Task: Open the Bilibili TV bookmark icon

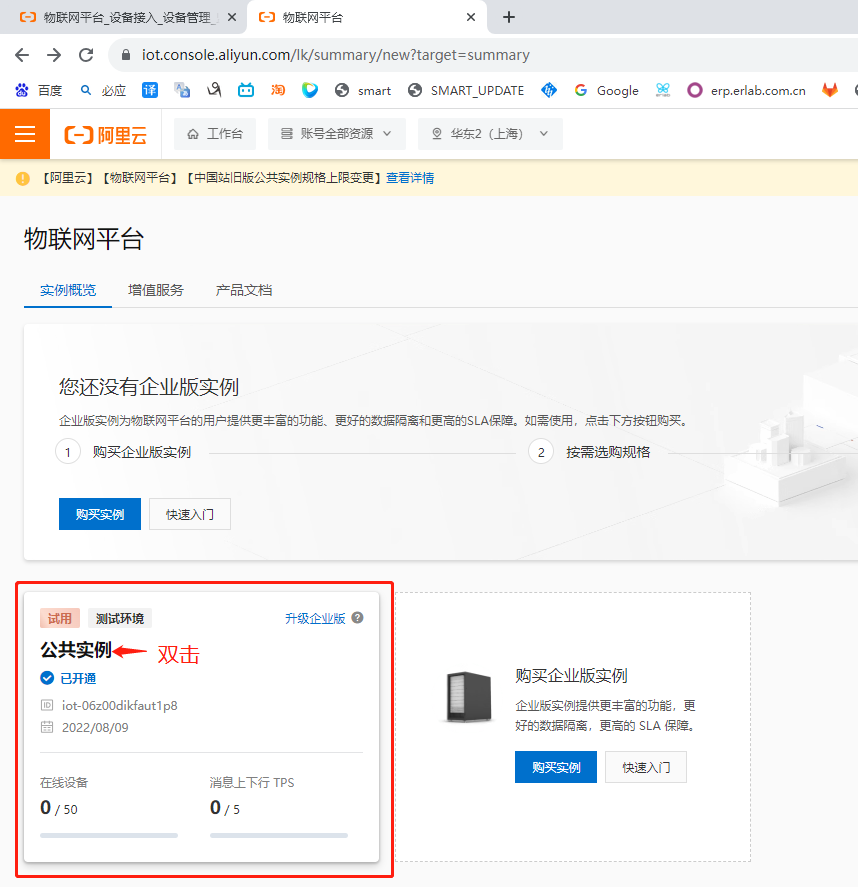Action: point(246,90)
